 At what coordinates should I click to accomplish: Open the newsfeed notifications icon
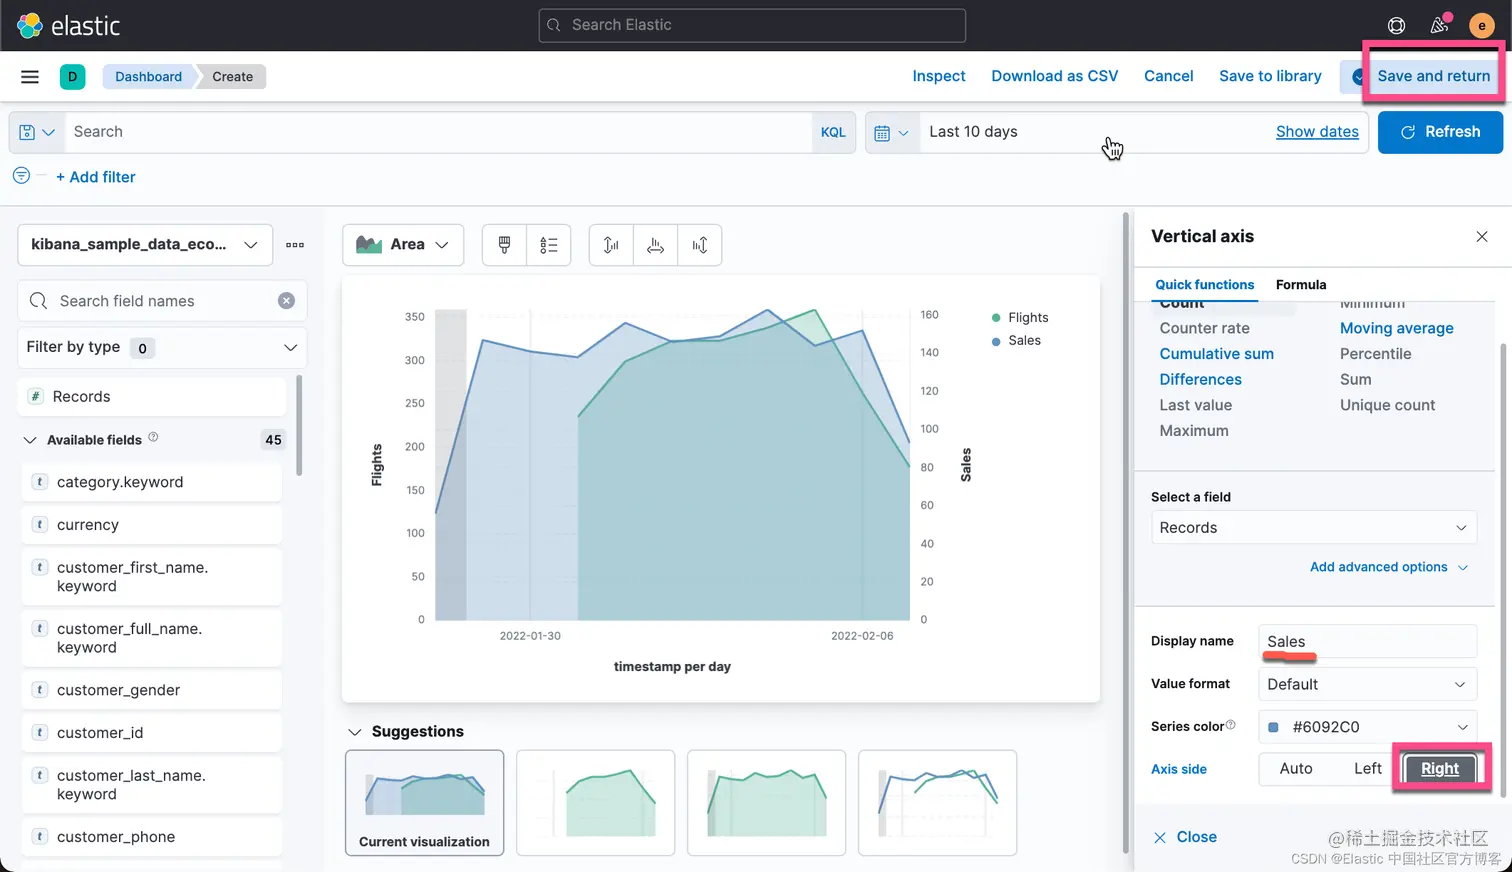tap(1440, 25)
